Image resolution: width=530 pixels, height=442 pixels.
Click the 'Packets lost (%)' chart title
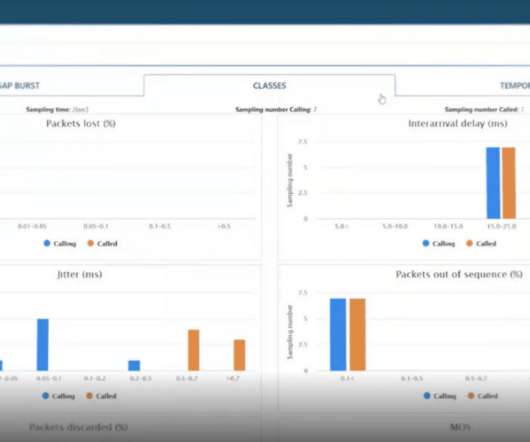(81, 124)
